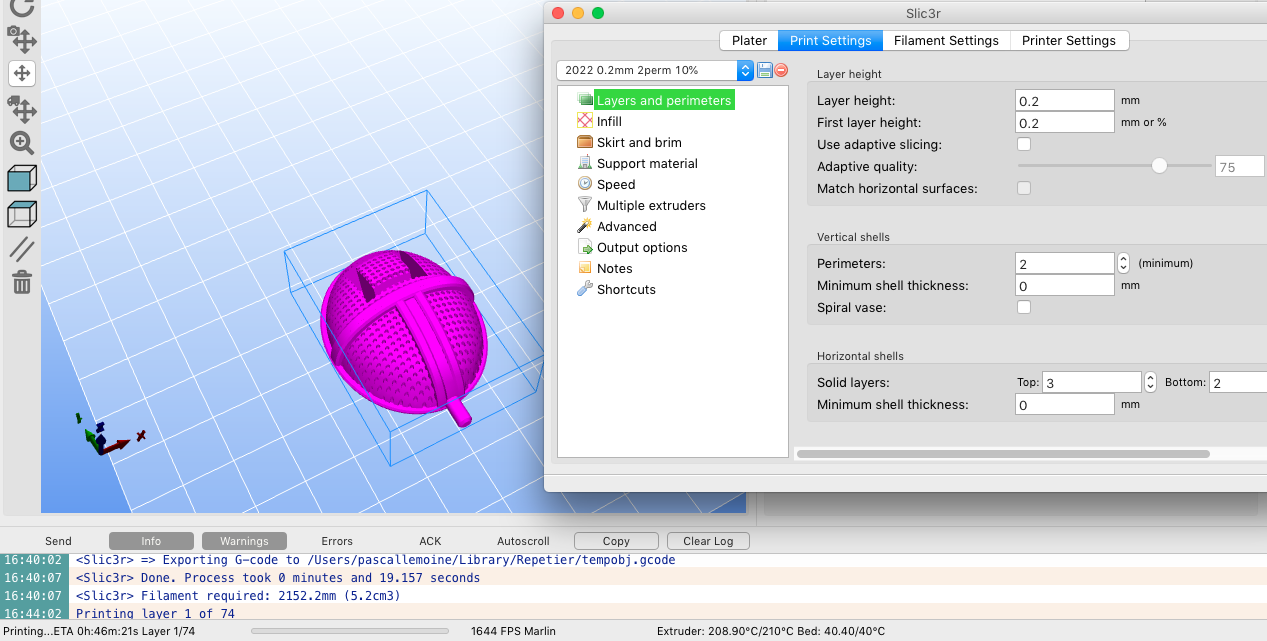Click the Extruder and Bed temperature status
Image resolution: width=1267 pixels, height=641 pixels.
click(771, 631)
